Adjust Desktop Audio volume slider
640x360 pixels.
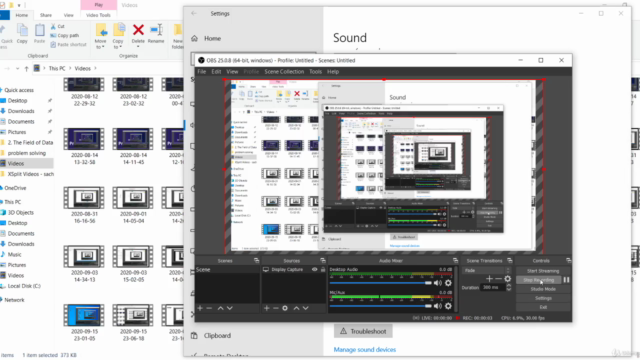pos(380,283)
